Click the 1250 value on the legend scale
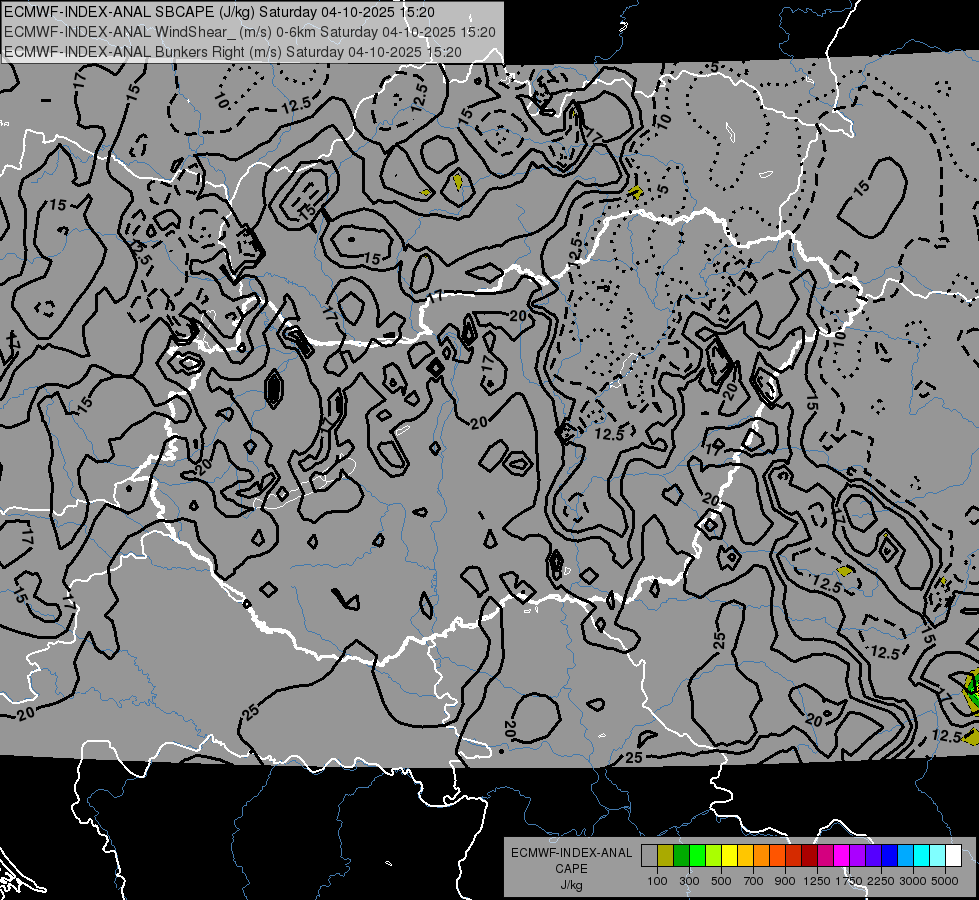 (817, 881)
